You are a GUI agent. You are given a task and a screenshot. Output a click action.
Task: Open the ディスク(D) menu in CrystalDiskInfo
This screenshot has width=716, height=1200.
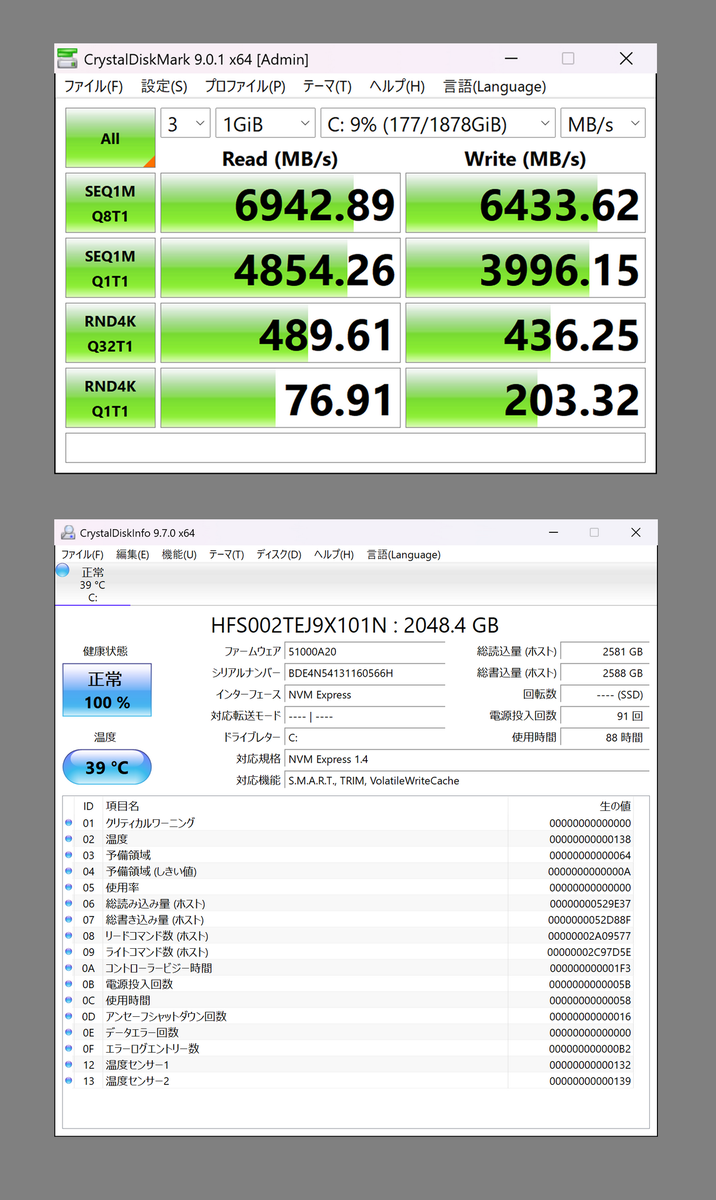[279, 554]
